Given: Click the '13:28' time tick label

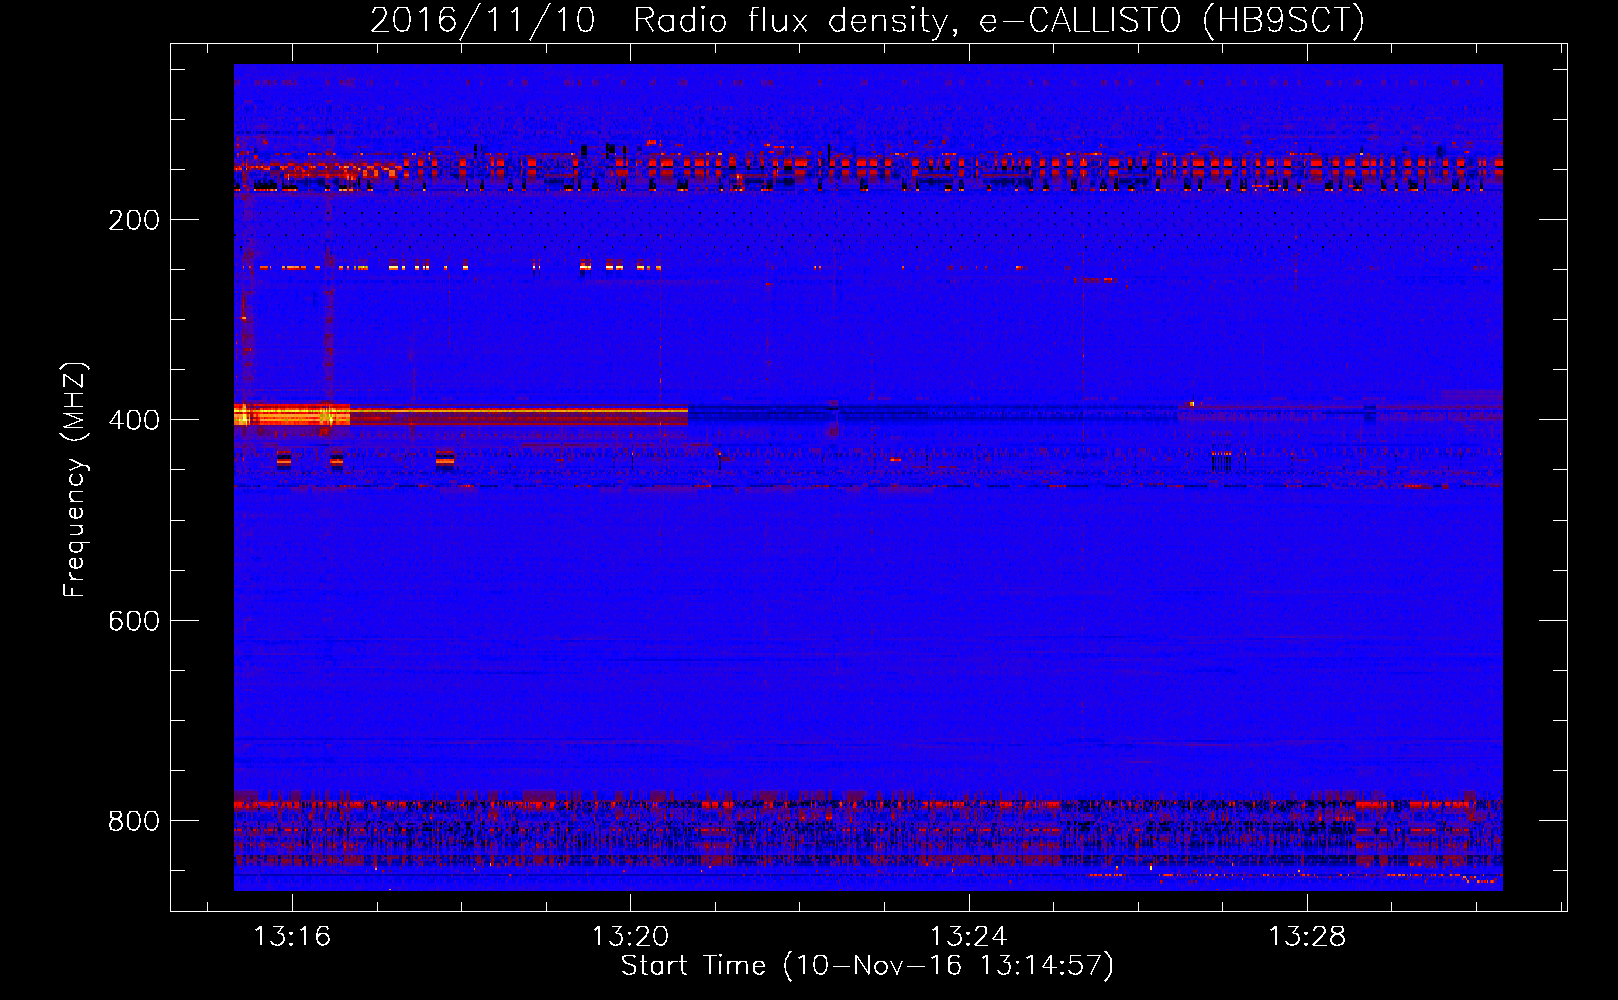Looking at the screenshot, I should 1307,937.
